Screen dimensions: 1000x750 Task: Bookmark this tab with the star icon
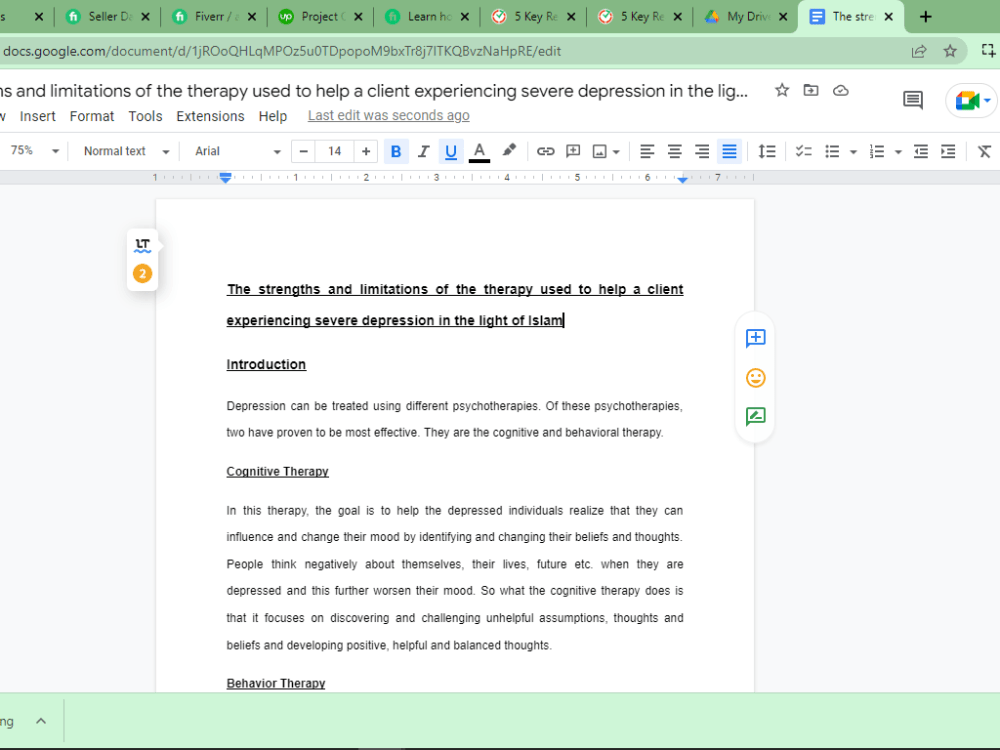pos(950,52)
